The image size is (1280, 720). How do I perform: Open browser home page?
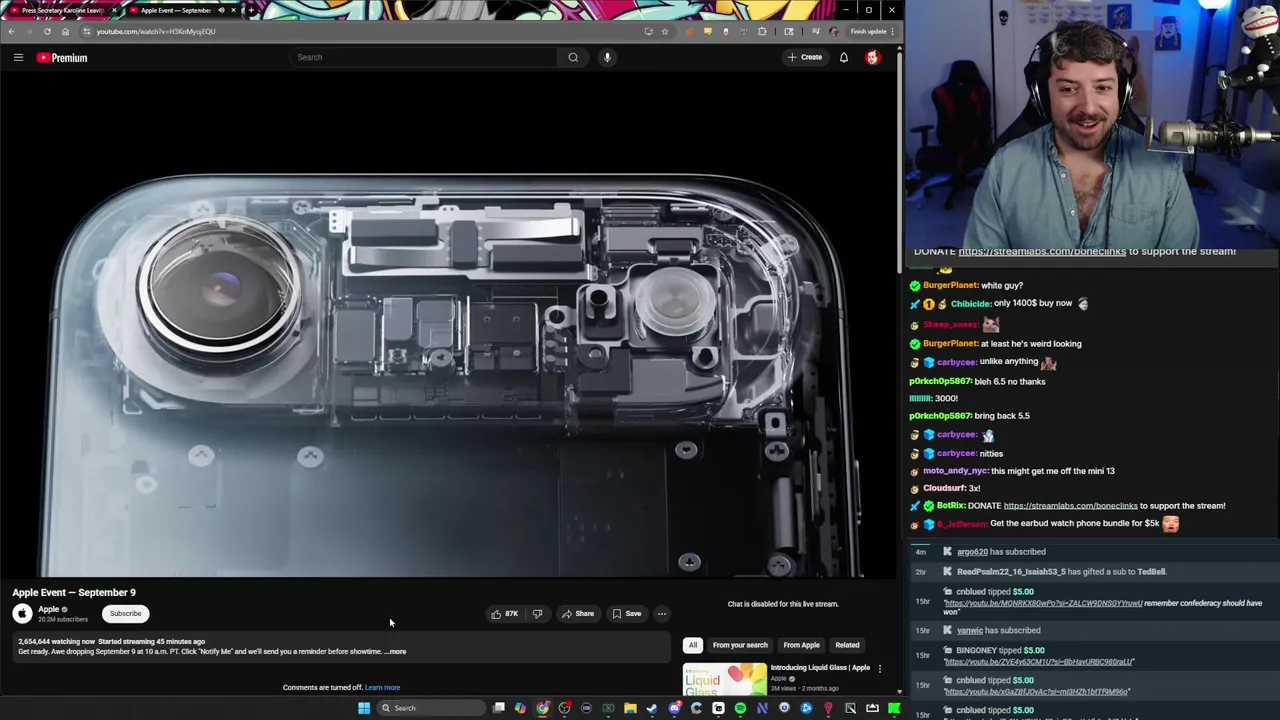[65, 31]
